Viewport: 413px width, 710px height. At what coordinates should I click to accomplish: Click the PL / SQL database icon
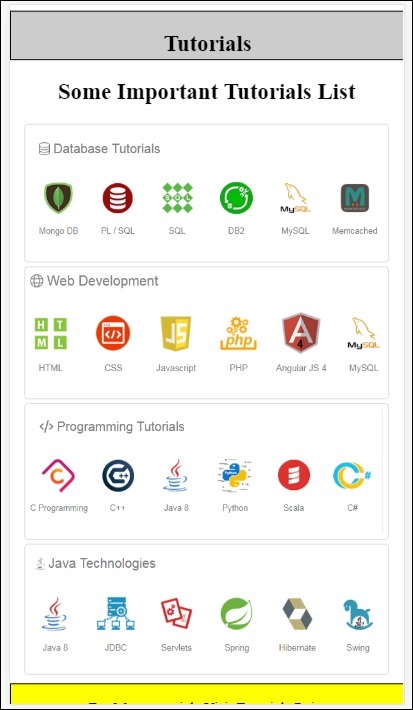tap(118, 198)
